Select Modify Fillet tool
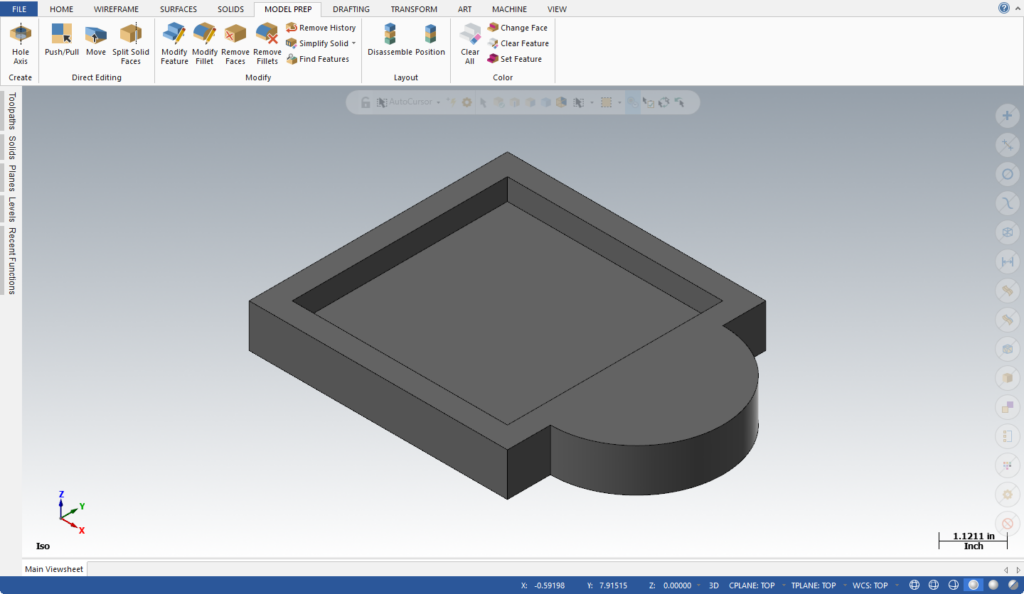 pyautogui.click(x=204, y=44)
